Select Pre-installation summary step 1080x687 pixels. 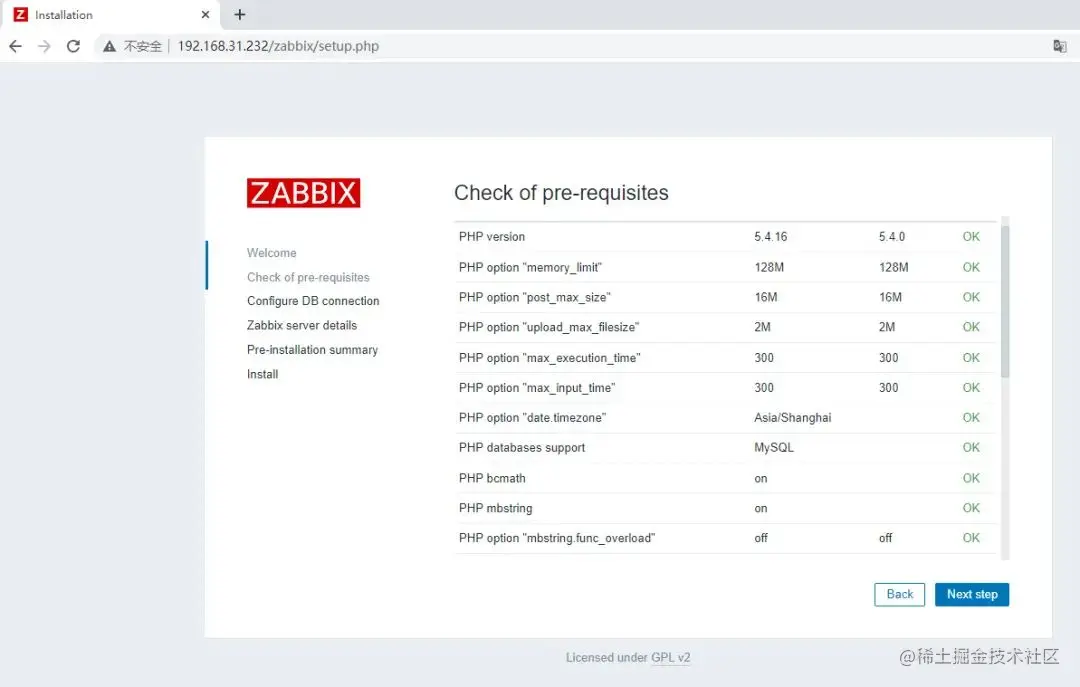(x=312, y=349)
